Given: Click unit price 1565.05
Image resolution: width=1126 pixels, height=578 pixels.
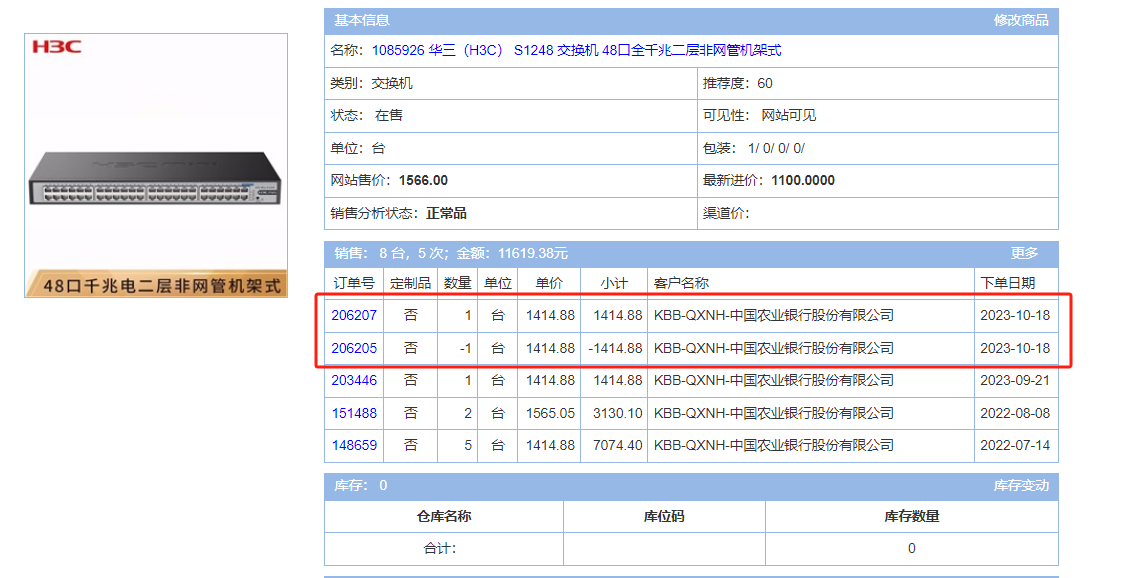Looking at the screenshot, I should 550,414.
